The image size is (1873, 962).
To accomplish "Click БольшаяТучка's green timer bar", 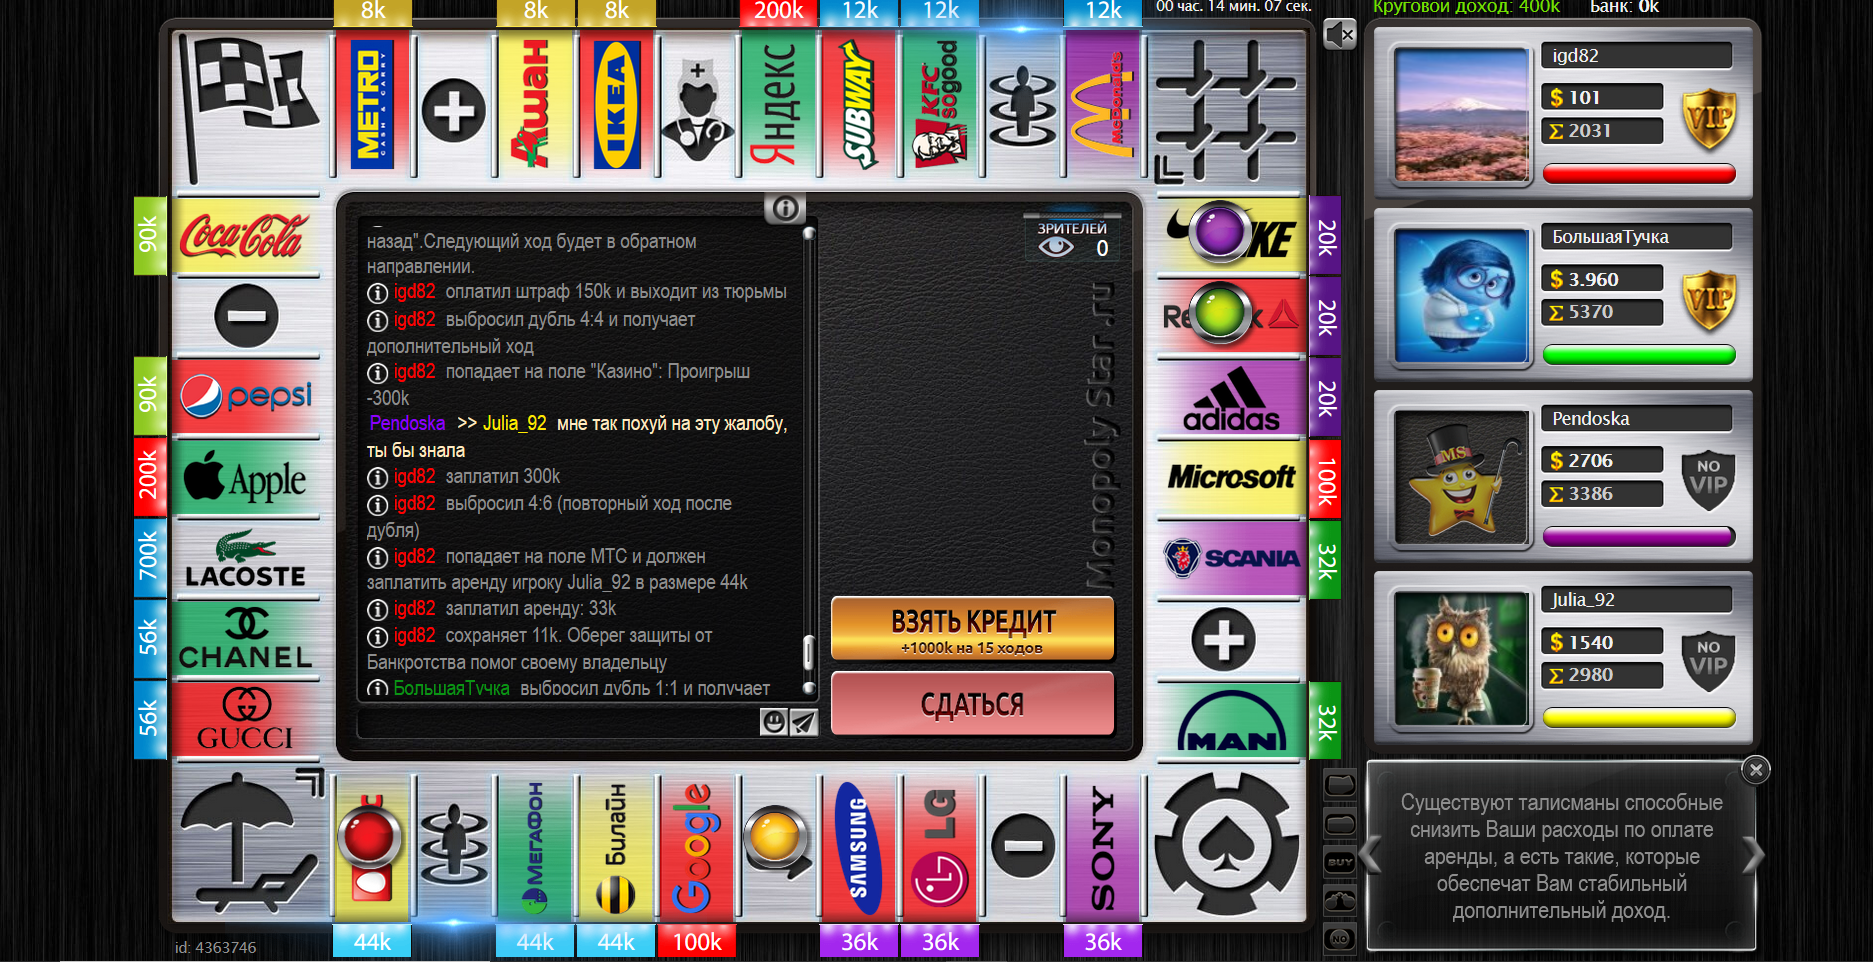I will pyautogui.click(x=1638, y=355).
